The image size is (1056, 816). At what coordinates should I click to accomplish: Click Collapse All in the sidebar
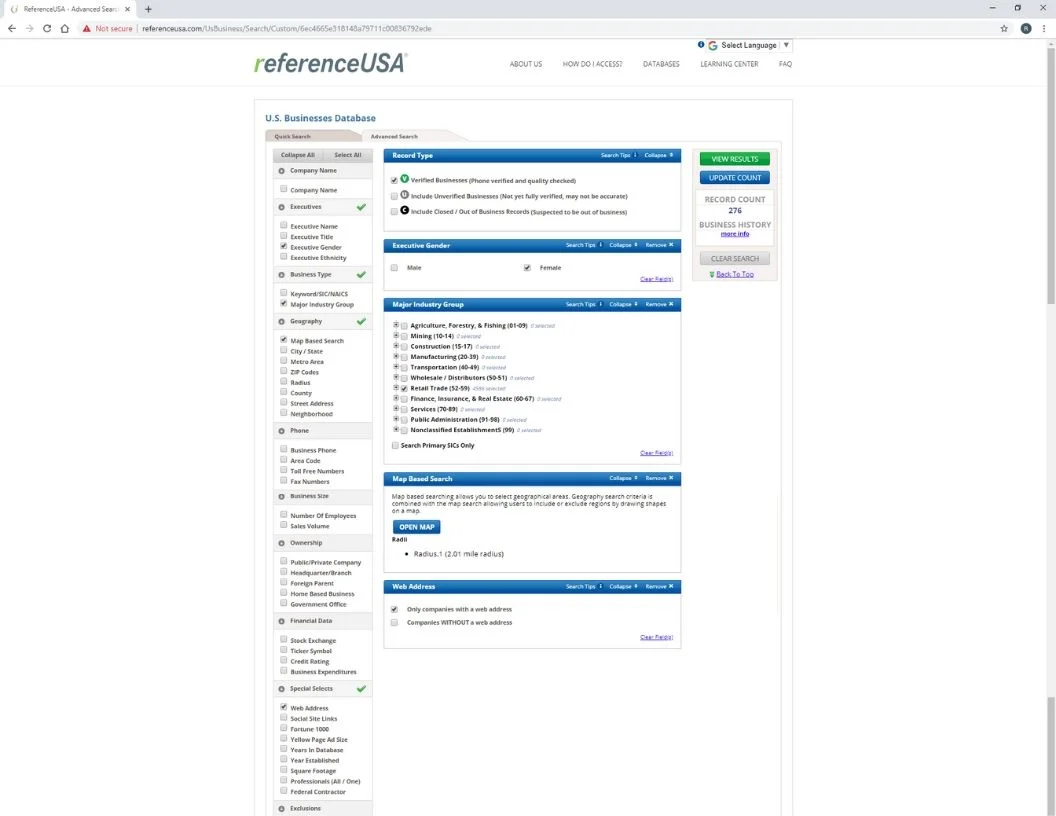pos(297,155)
